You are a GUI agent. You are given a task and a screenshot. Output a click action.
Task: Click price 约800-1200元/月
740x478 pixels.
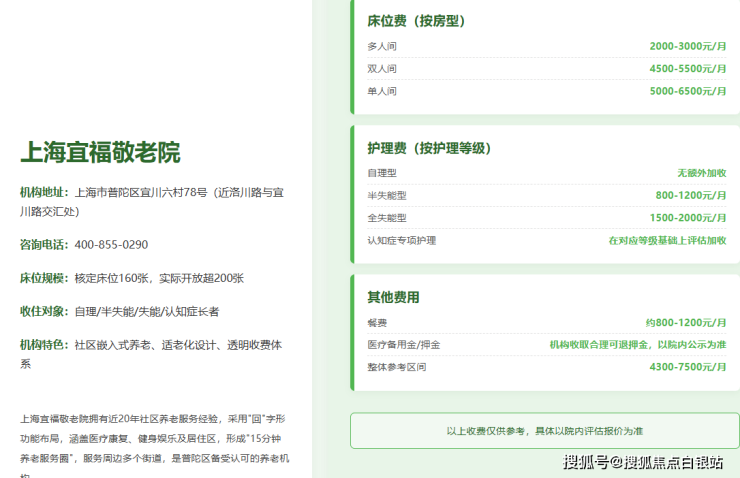(x=686, y=323)
